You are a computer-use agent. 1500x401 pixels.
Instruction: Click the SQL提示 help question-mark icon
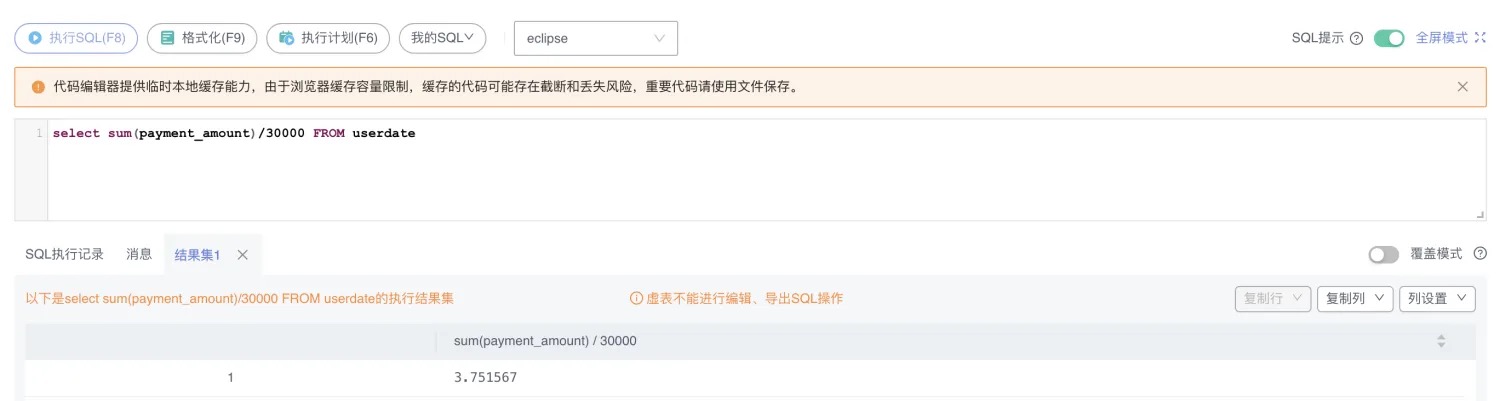click(1357, 38)
